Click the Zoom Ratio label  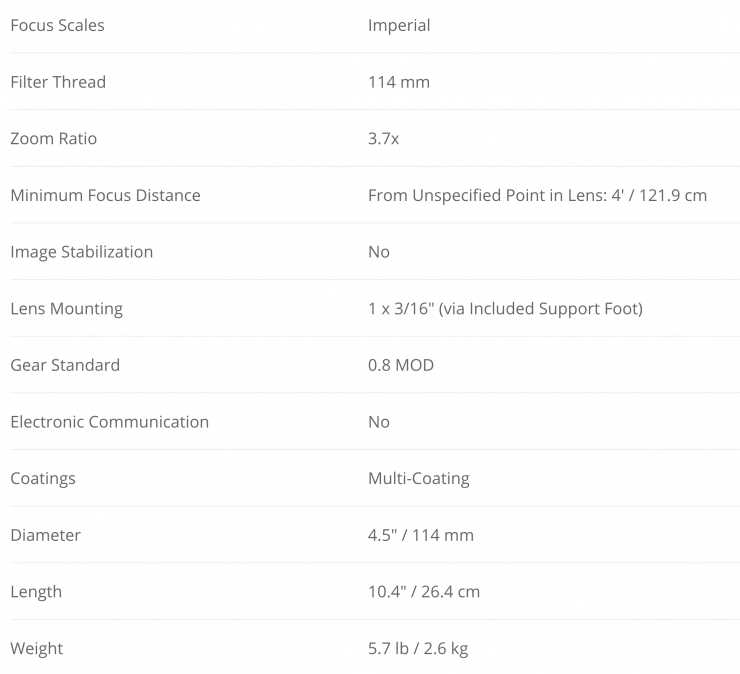(54, 139)
